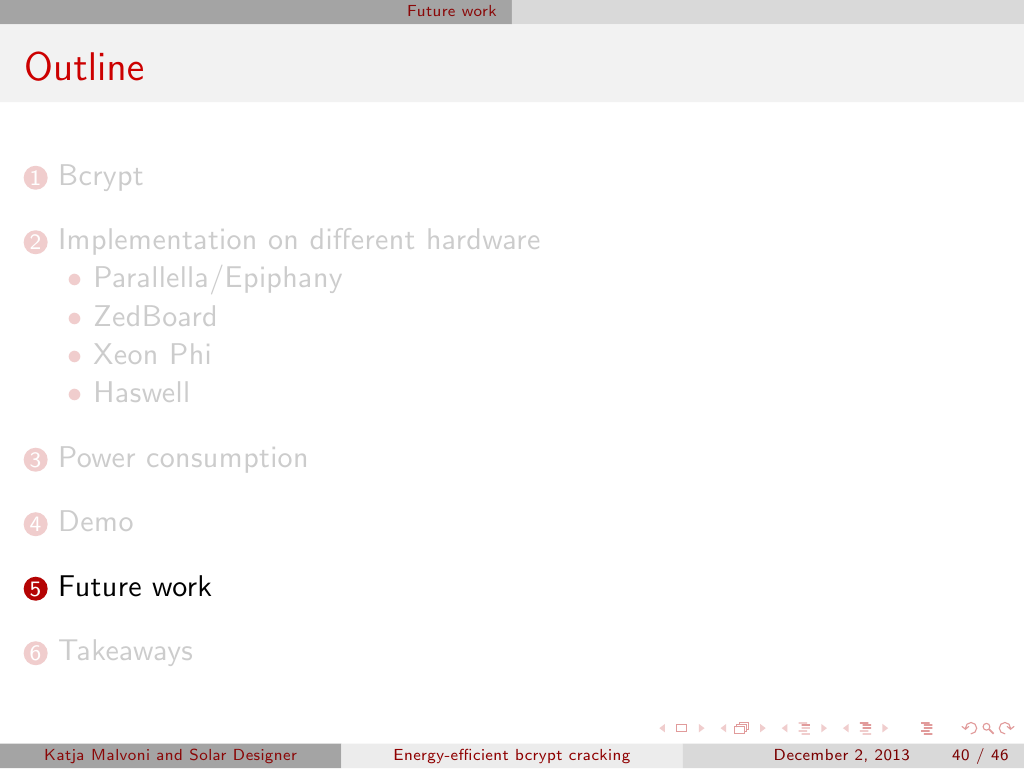Click the slide rectangle navigation icon

click(682, 728)
